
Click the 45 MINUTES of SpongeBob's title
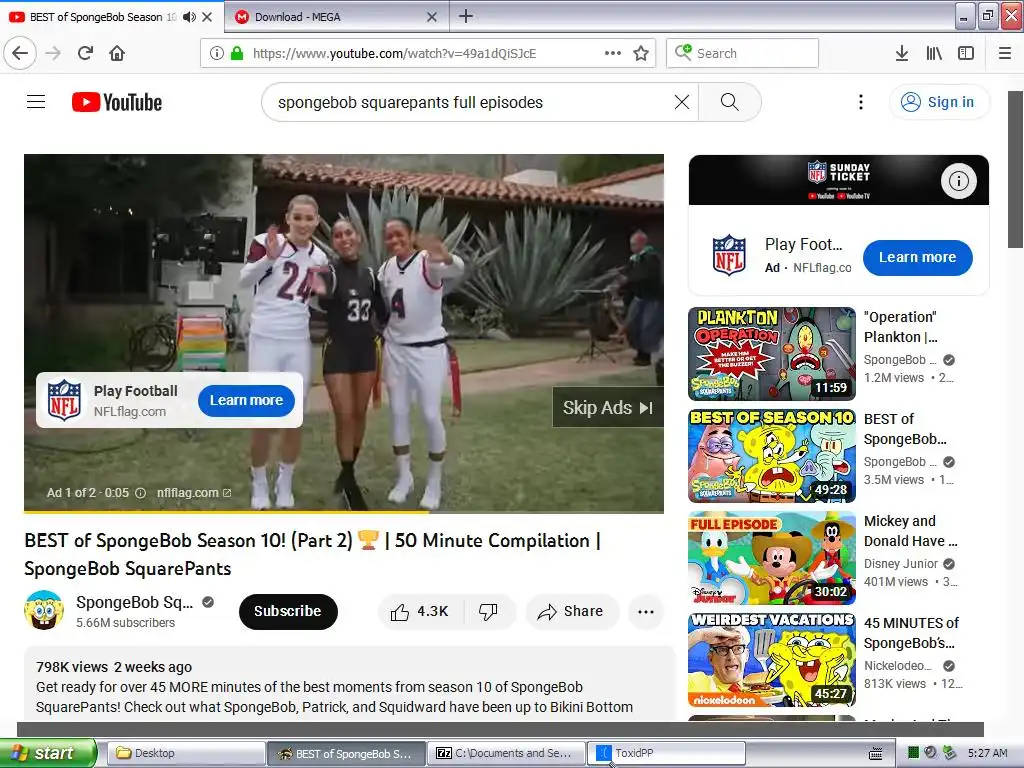tap(911, 633)
